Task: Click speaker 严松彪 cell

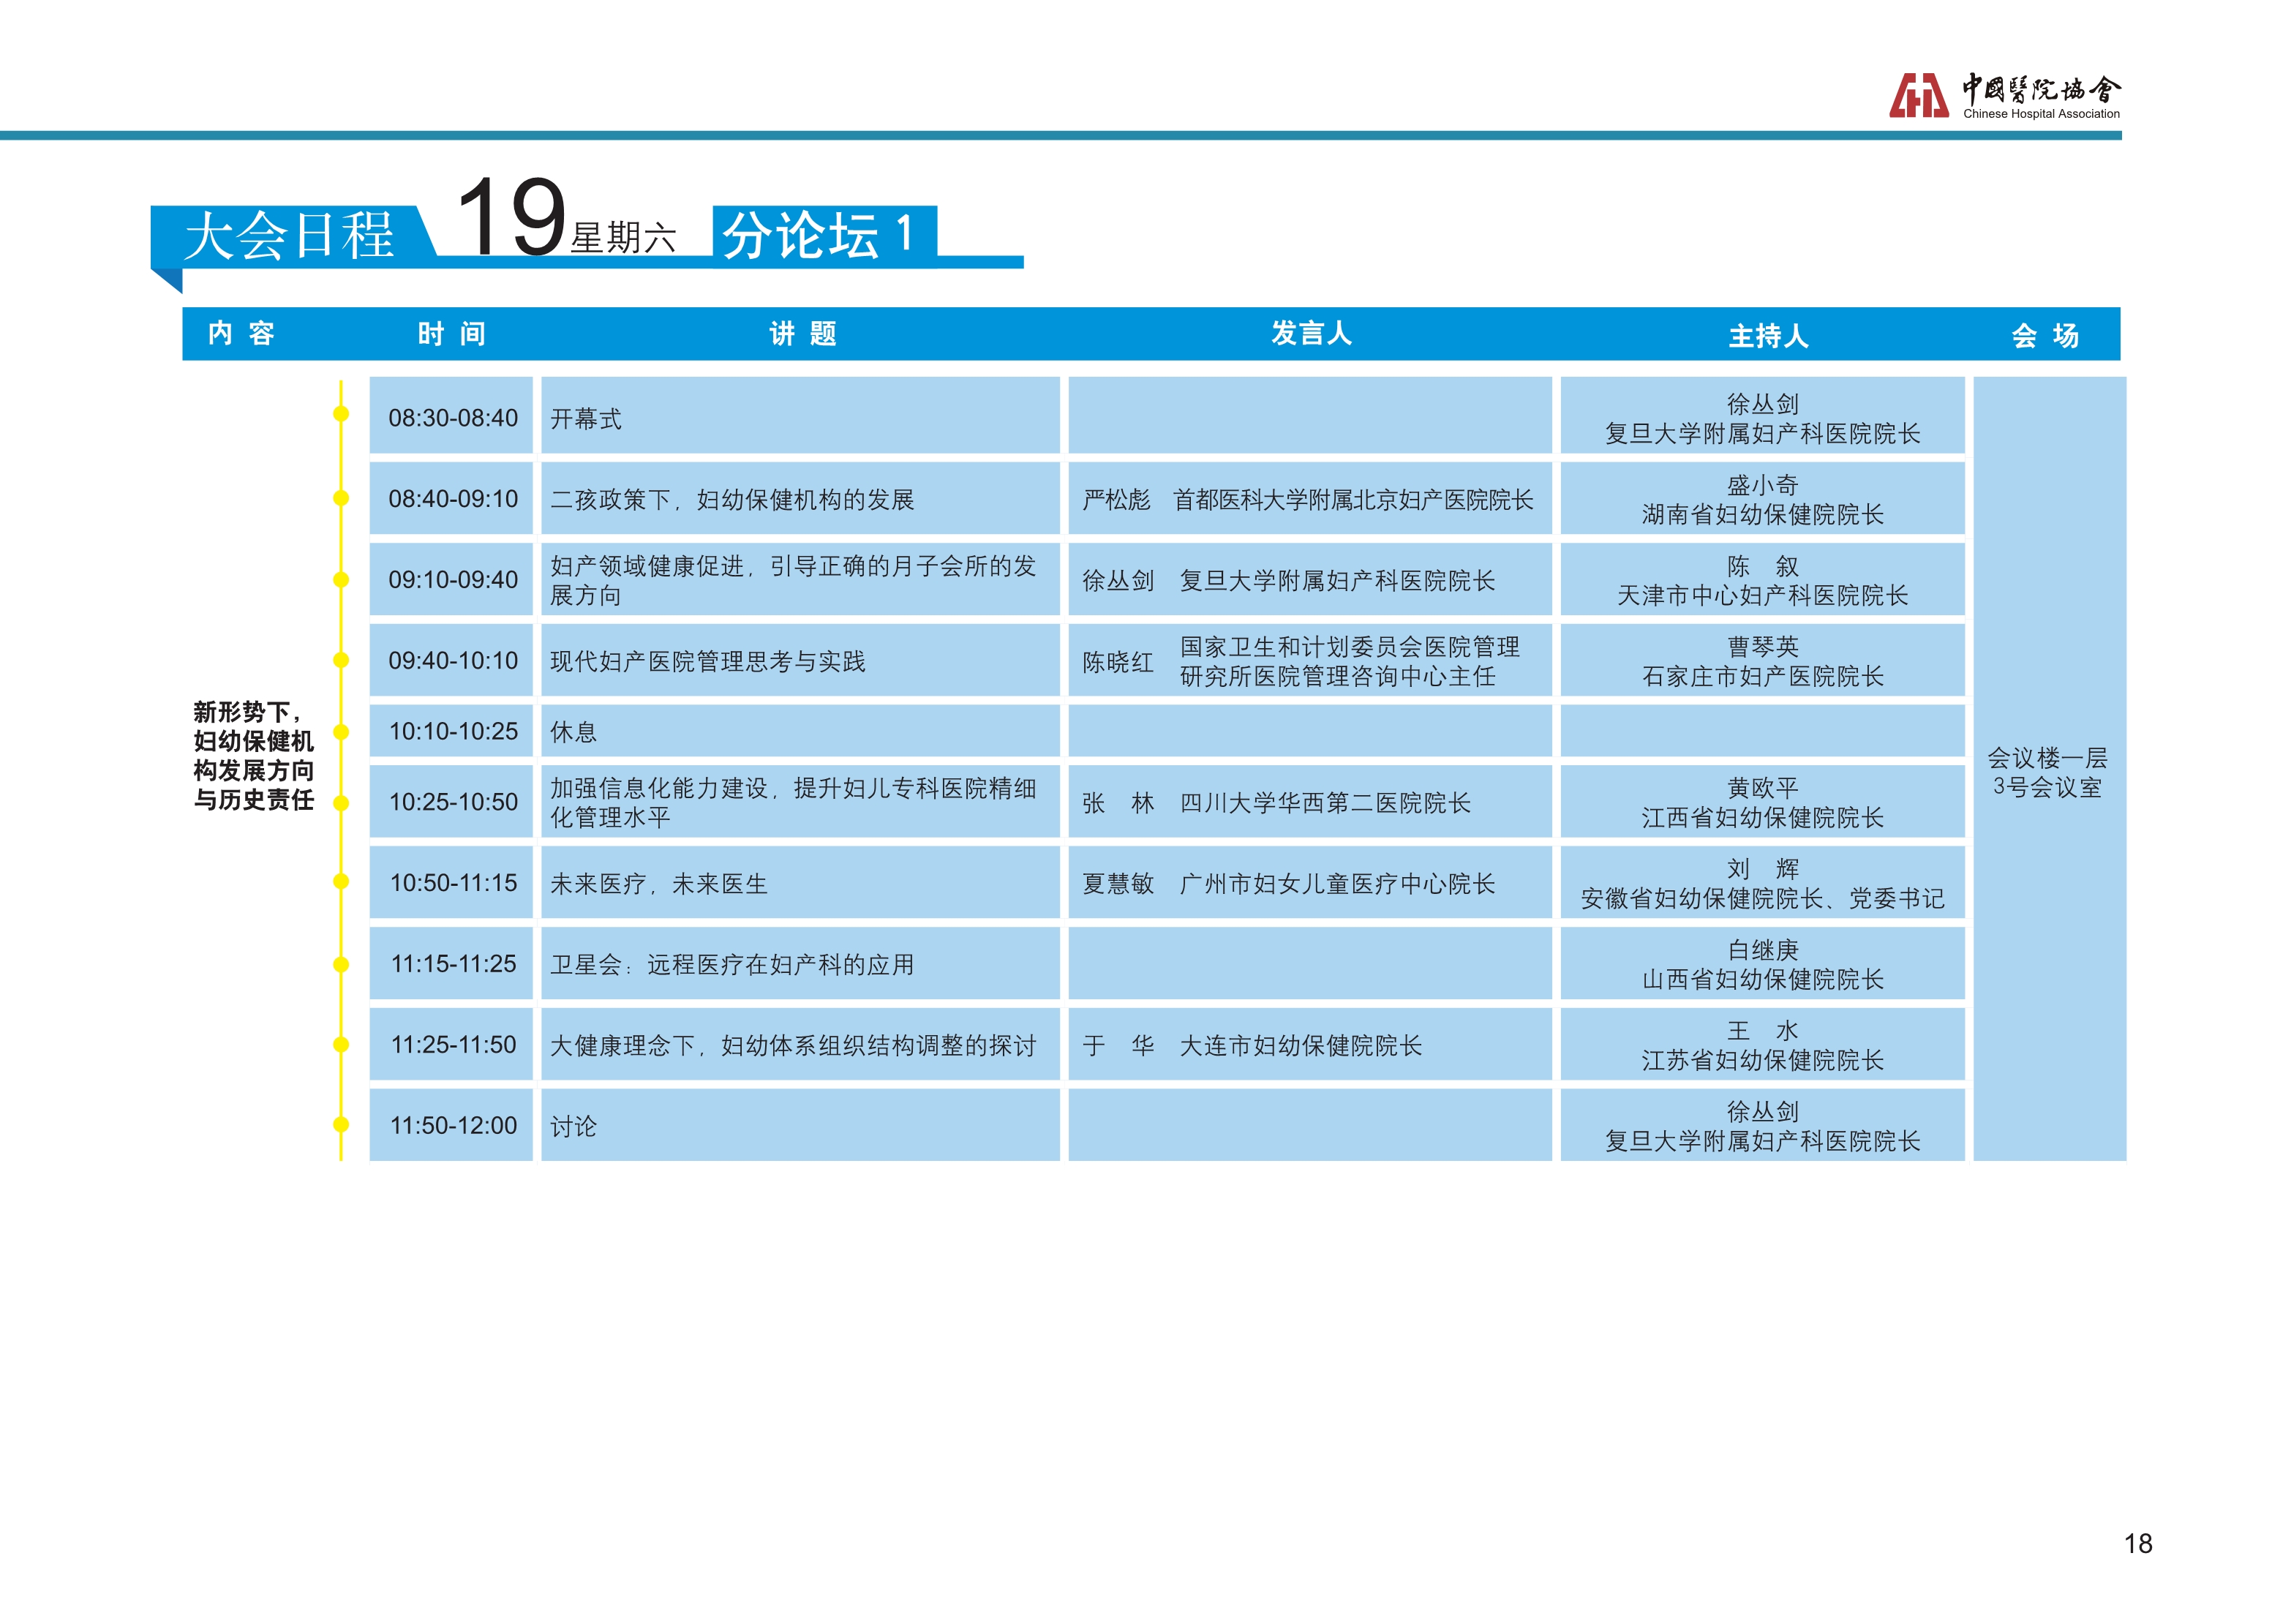Action: click(1309, 498)
